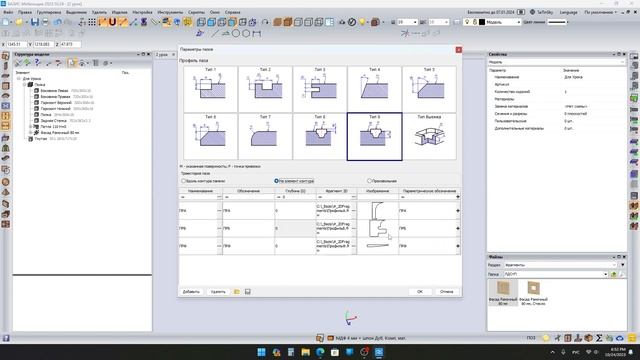Toggle the layer lock icon beside Модель
The image size is (640, 360).
(x=475, y=22)
